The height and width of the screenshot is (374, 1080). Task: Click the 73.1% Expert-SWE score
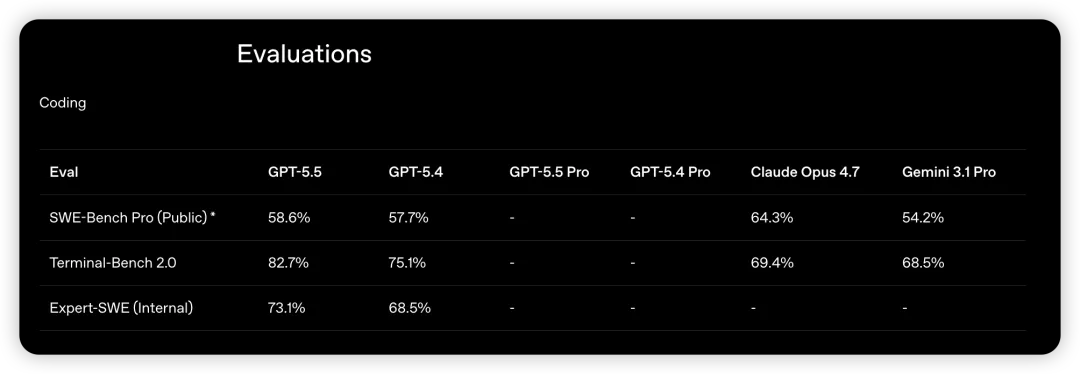tap(286, 308)
